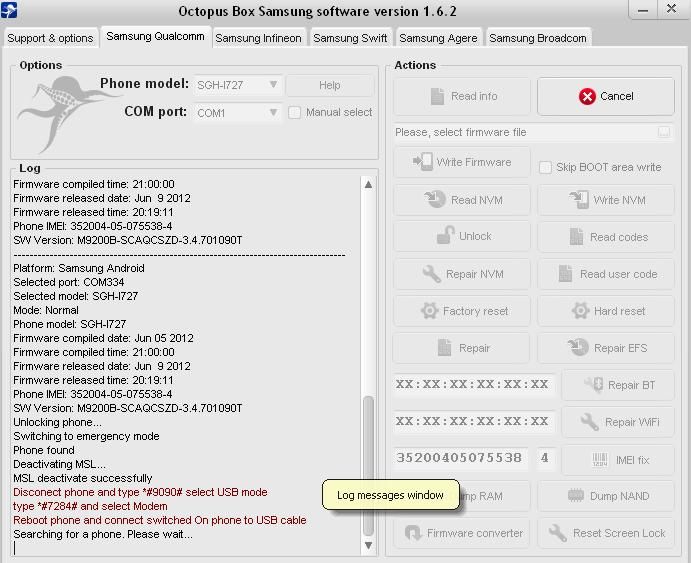Click the Firmware converter icon
Image resolution: width=691 pixels, height=563 pixels.
[413, 533]
